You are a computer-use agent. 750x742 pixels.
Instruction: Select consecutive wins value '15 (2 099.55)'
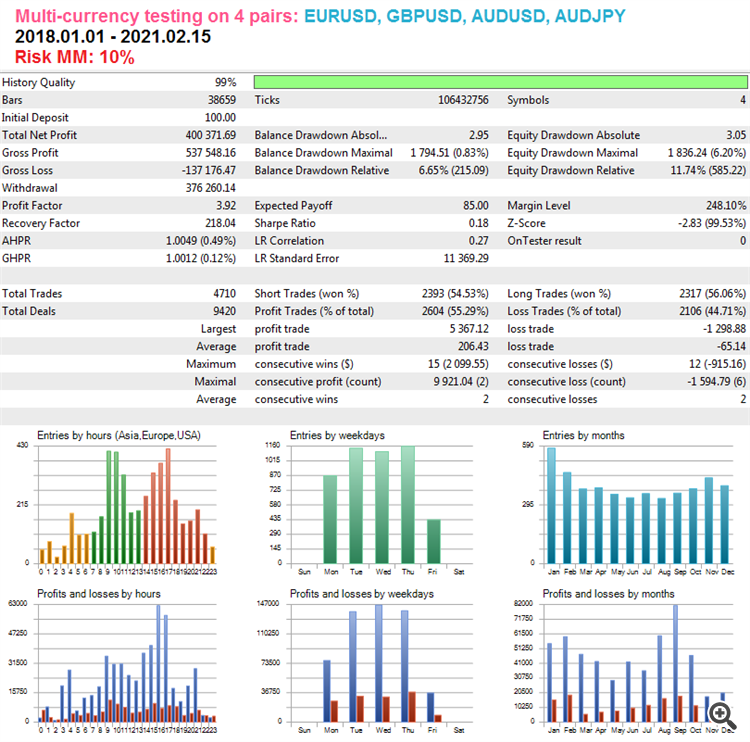[x=458, y=364]
